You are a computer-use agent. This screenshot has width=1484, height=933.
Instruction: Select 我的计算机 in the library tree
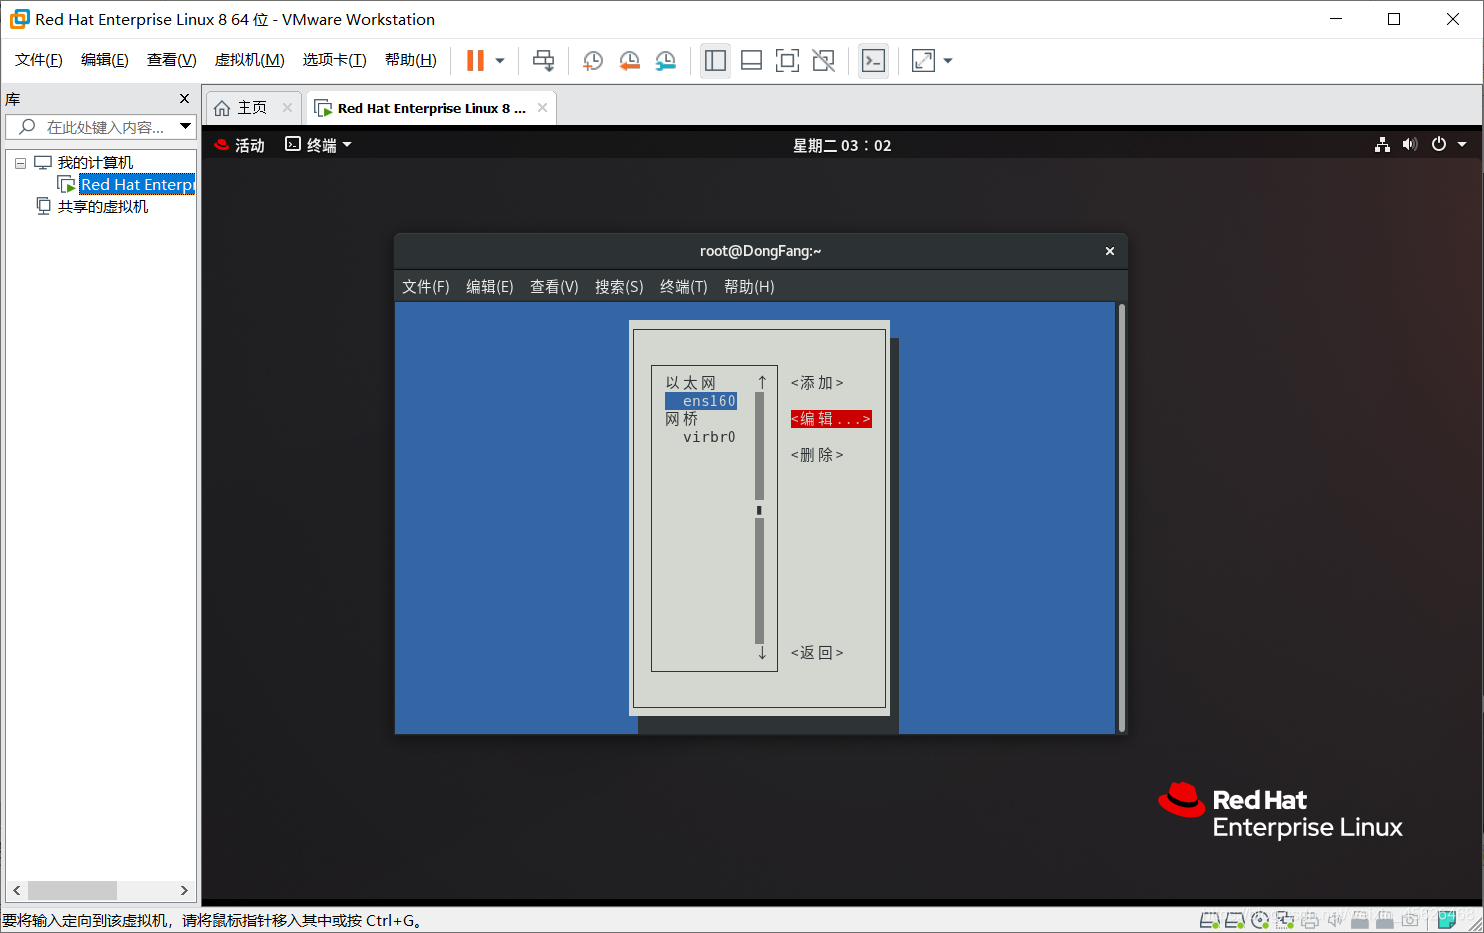coord(95,163)
